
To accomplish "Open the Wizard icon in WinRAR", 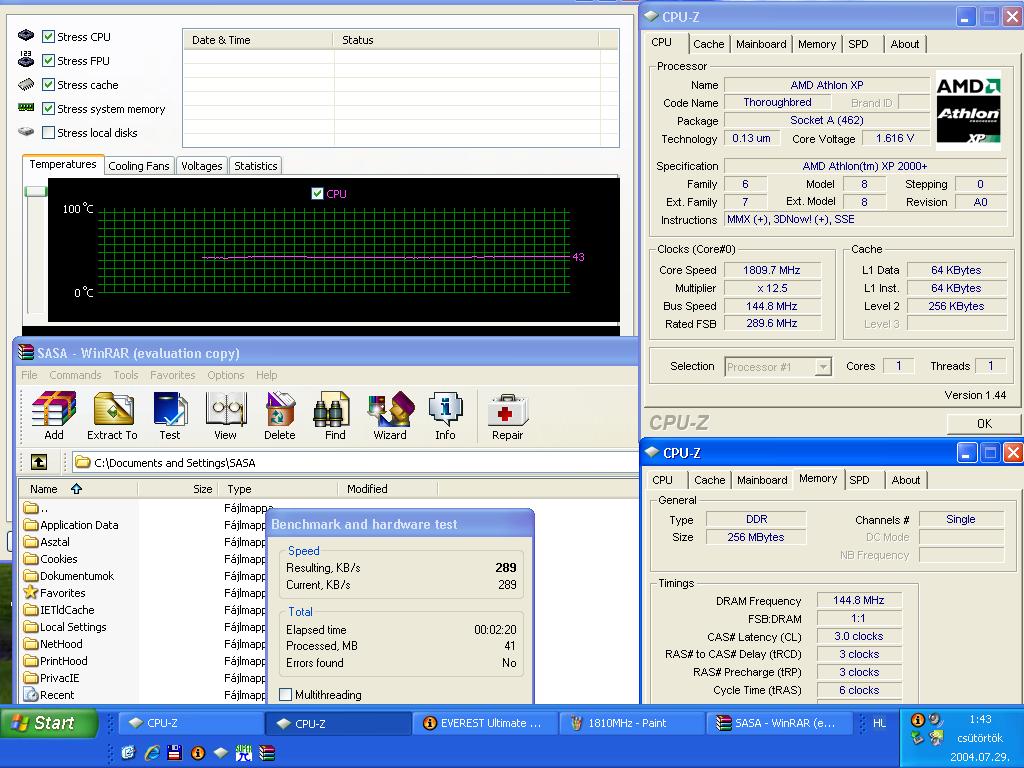I will tap(390, 415).
